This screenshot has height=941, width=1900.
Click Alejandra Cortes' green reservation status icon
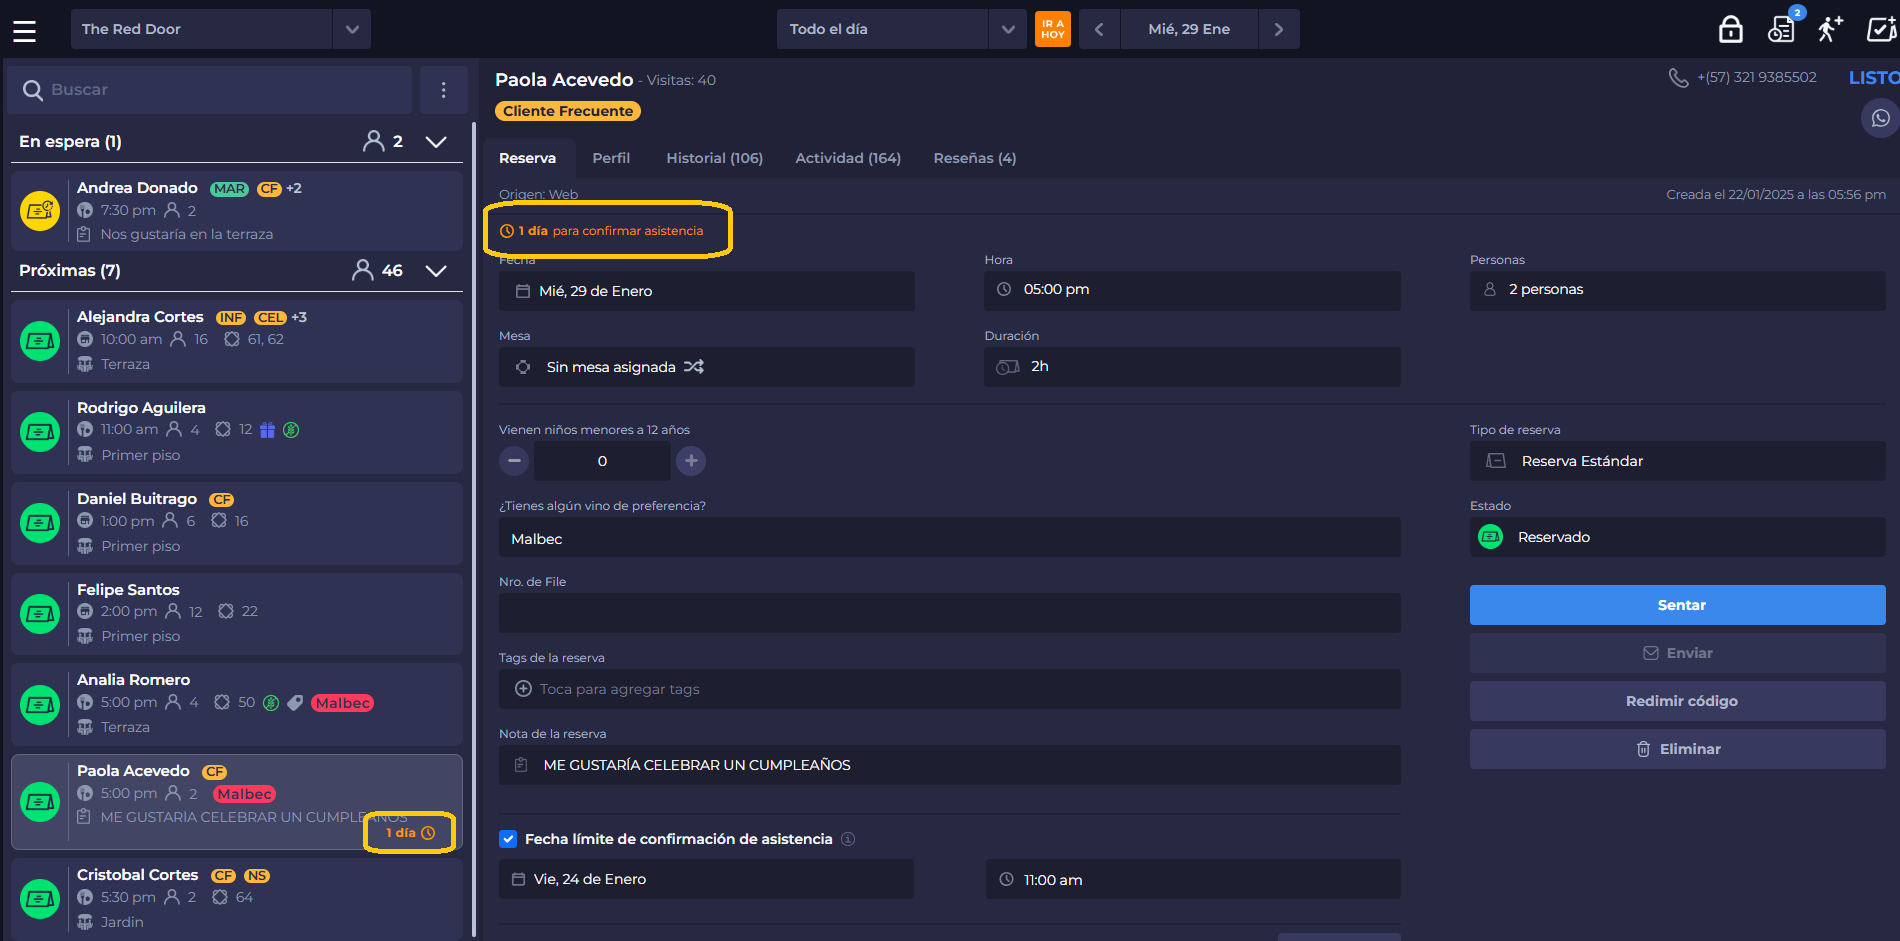point(40,341)
